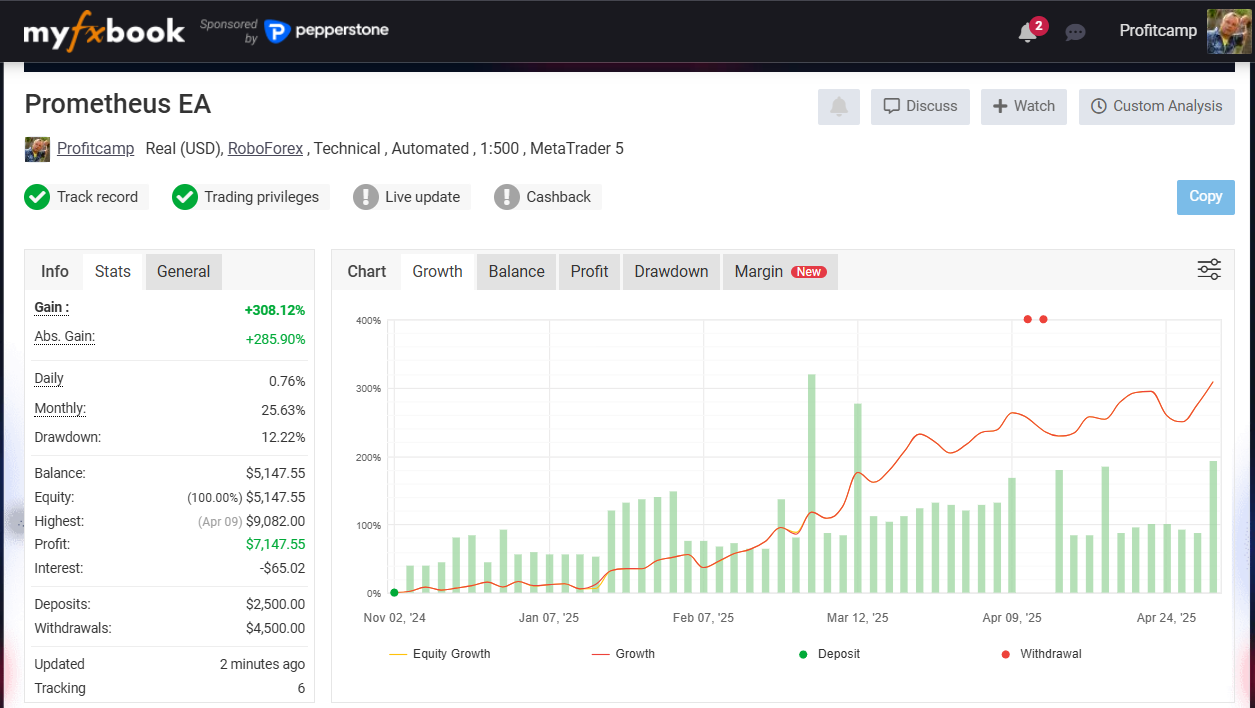Open chart settings sliders icon
1255x708 pixels.
coord(1209,270)
